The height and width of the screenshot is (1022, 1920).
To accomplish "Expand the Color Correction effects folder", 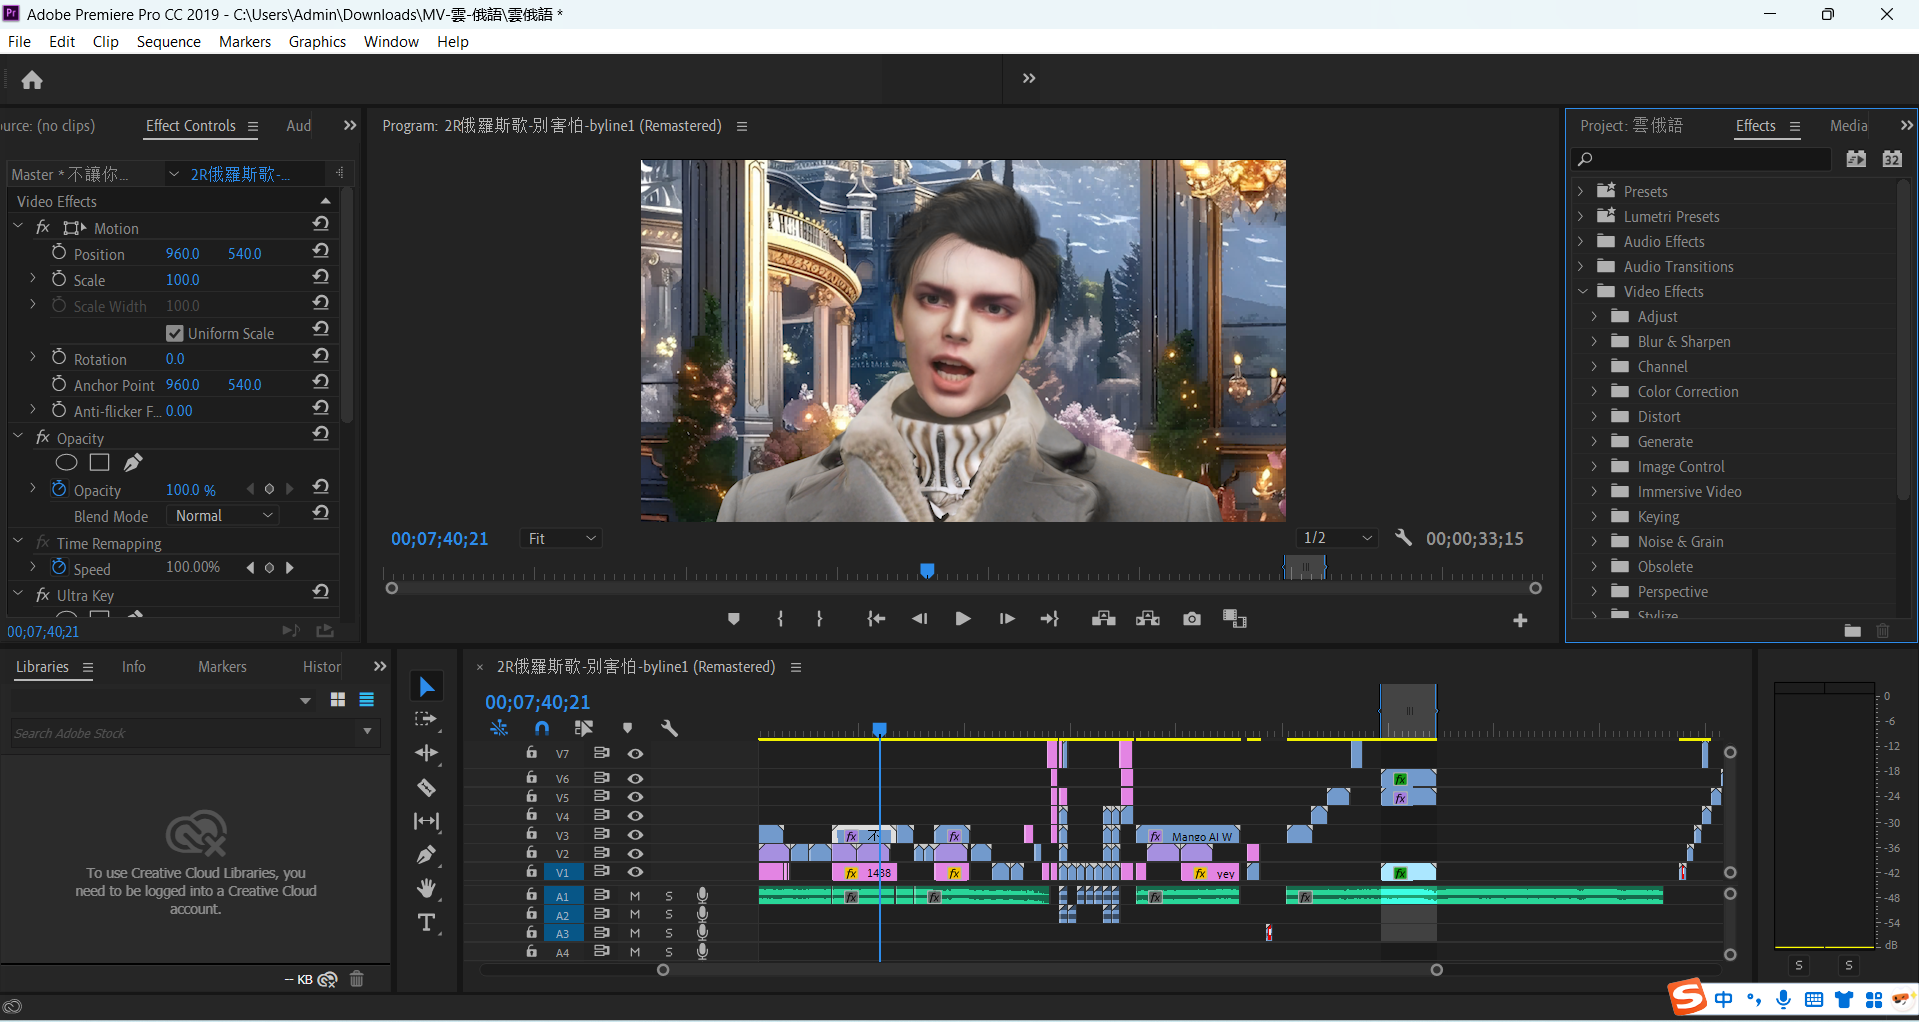I will (x=1594, y=392).
